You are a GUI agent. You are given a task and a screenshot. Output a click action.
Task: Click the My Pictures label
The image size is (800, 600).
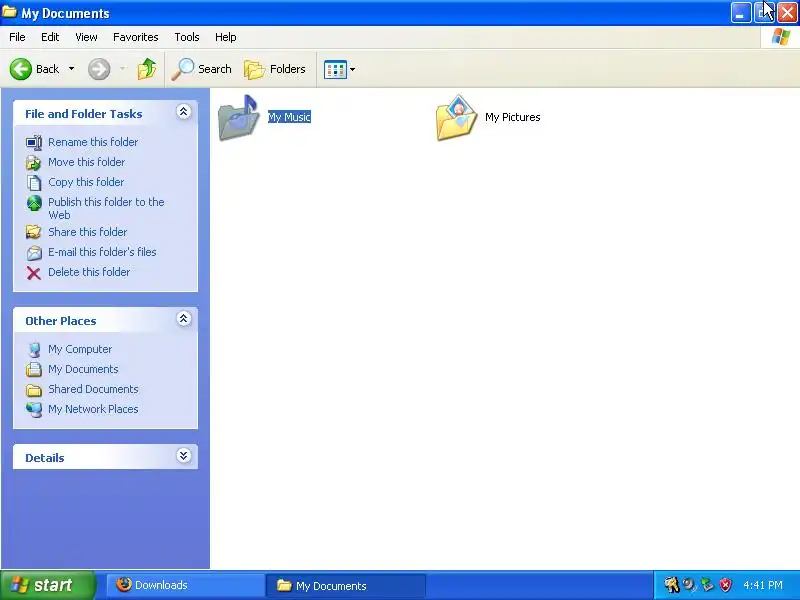coord(513,117)
